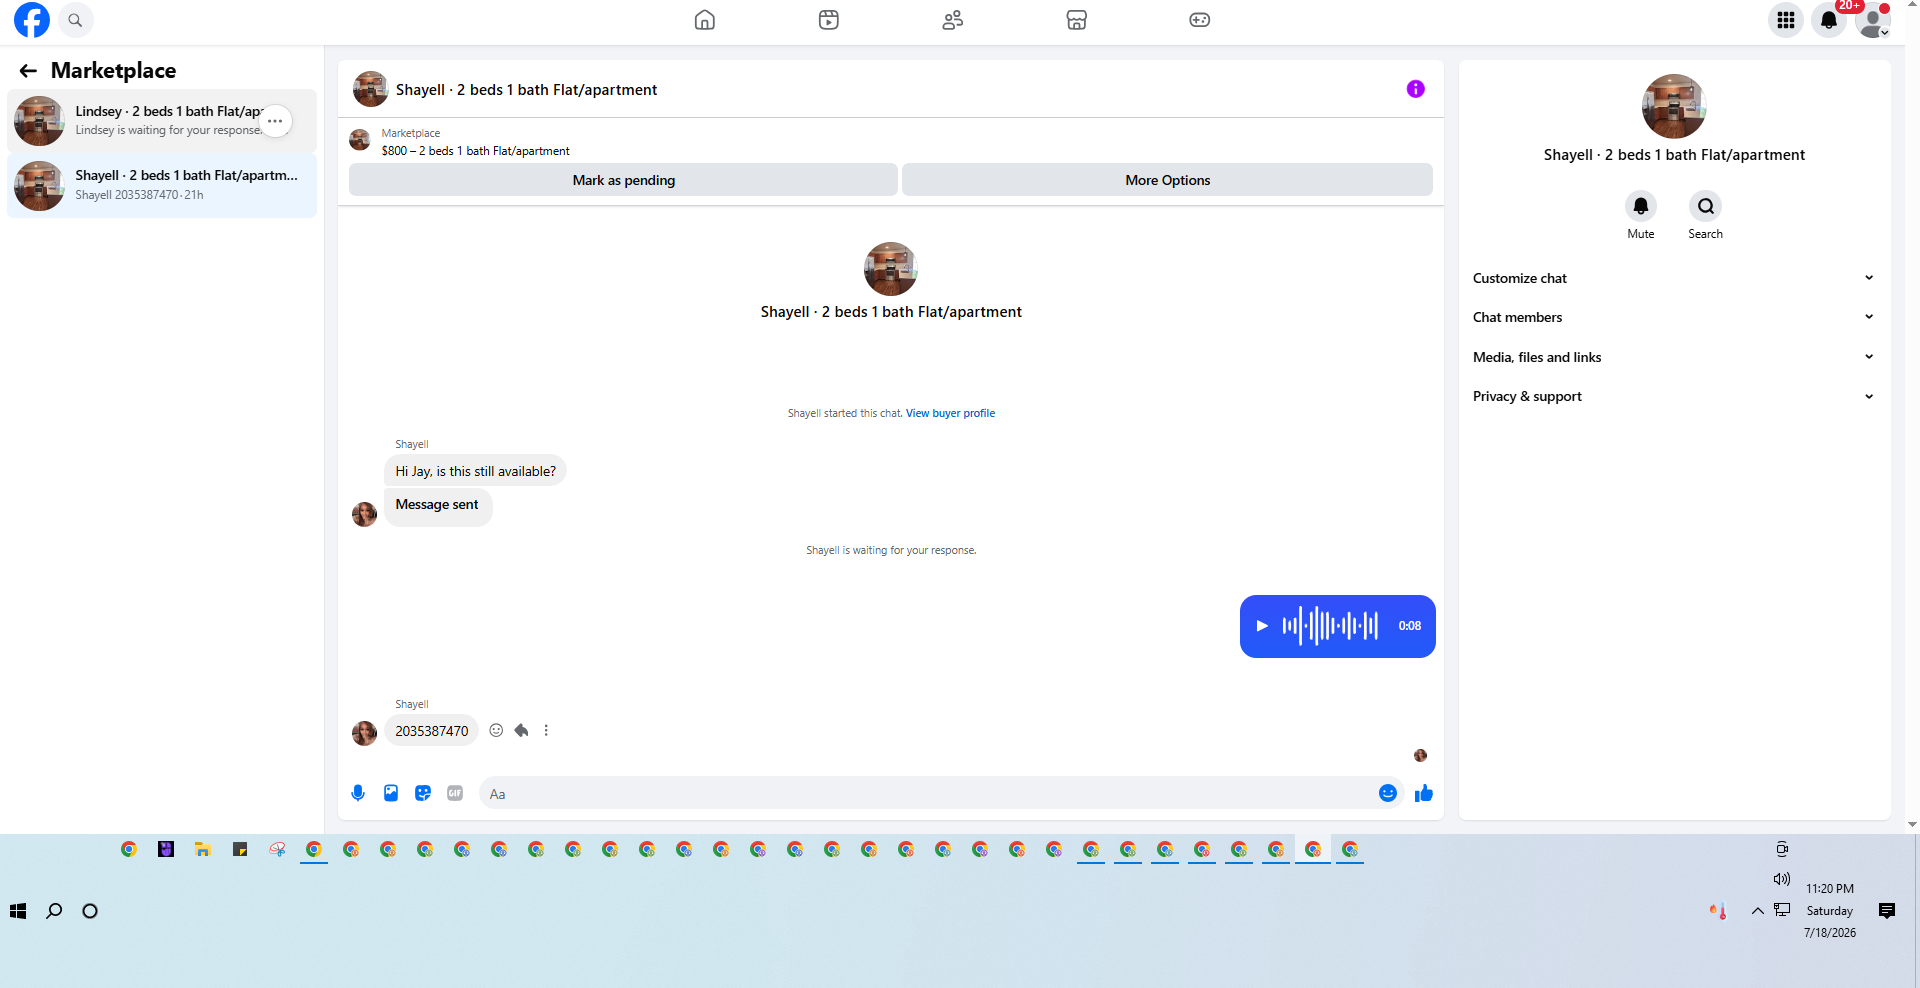Open the Facebook menu grid icon

(x=1786, y=20)
